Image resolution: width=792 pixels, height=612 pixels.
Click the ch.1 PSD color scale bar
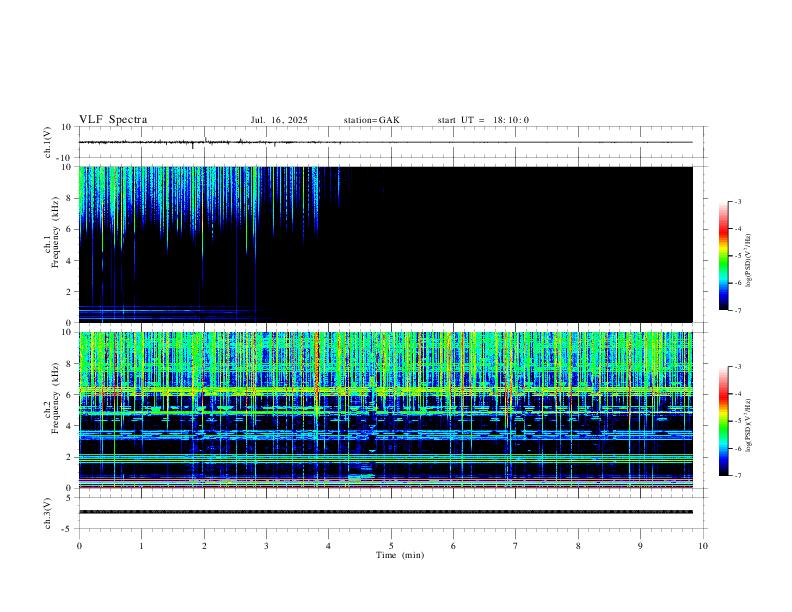click(x=723, y=256)
